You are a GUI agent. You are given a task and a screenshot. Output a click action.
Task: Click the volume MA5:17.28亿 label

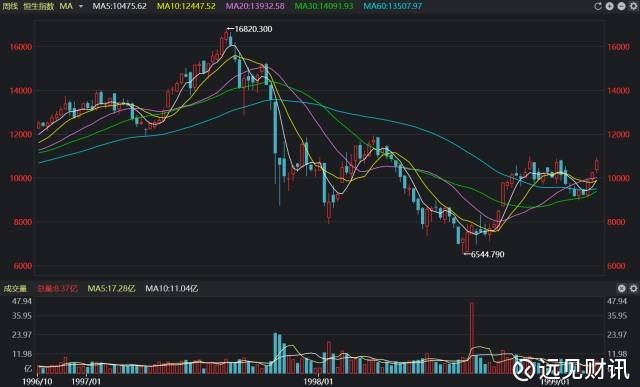coord(111,289)
